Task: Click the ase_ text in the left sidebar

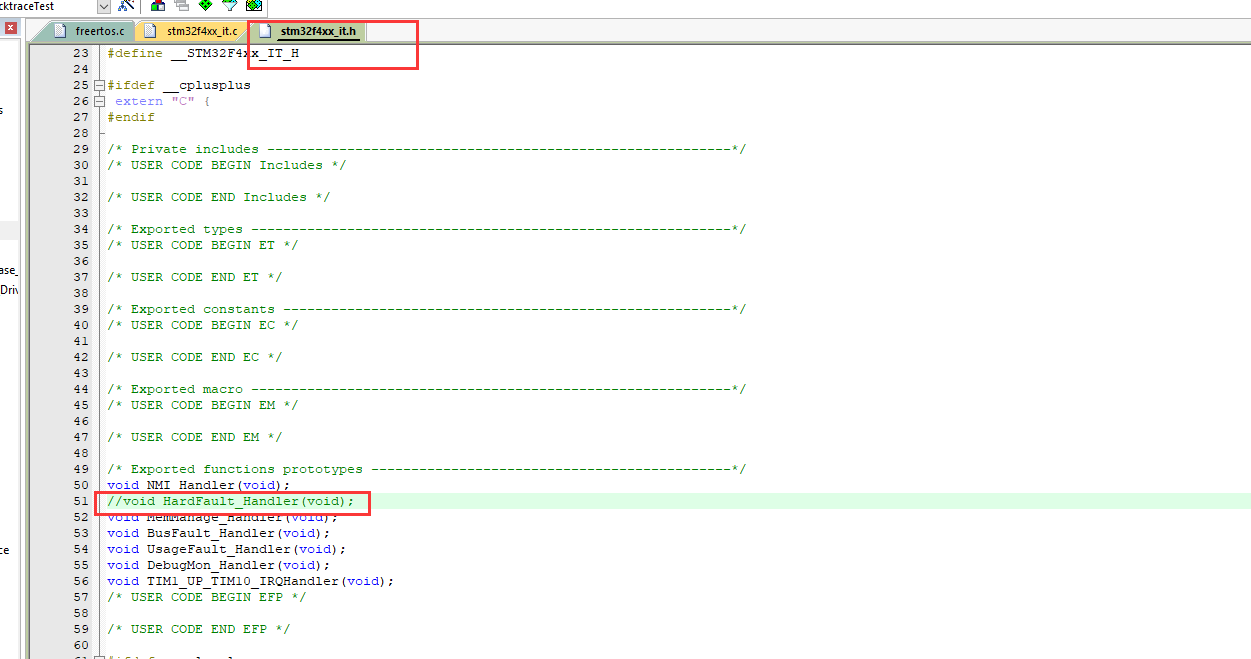Action: pos(8,270)
